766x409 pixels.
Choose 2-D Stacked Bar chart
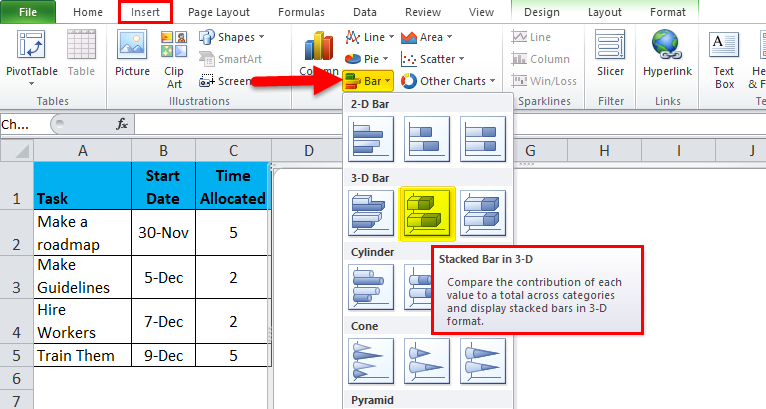[x=427, y=139]
